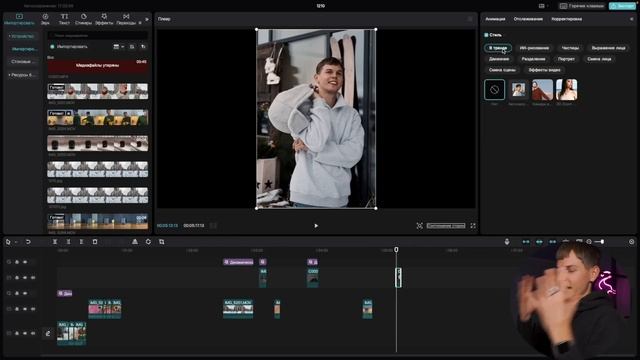Mute the bottom main track

pyautogui.click(x=33, y=333)
